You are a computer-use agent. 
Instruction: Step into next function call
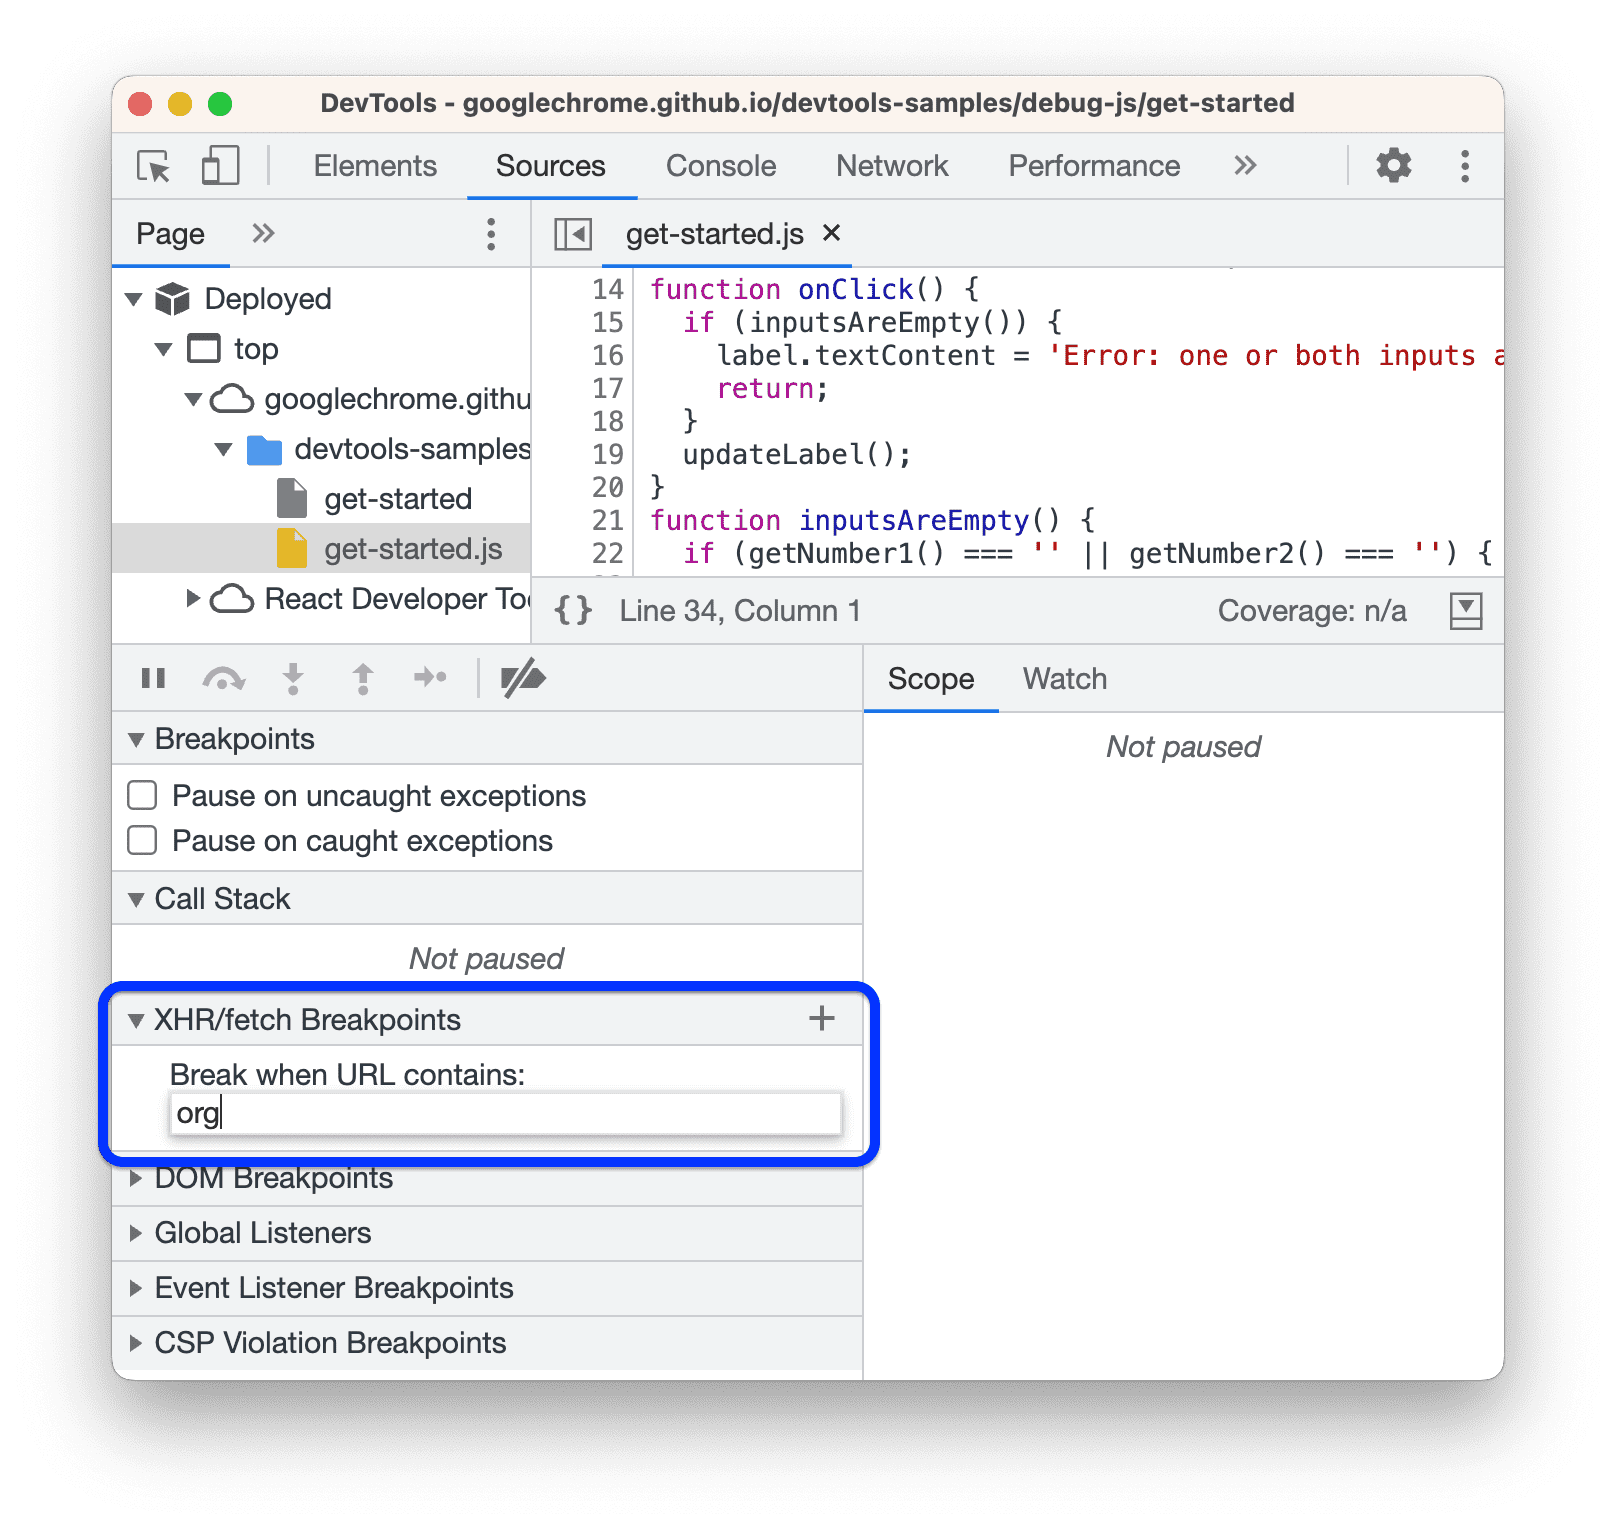pyautogui.click(x=291, y=678)
